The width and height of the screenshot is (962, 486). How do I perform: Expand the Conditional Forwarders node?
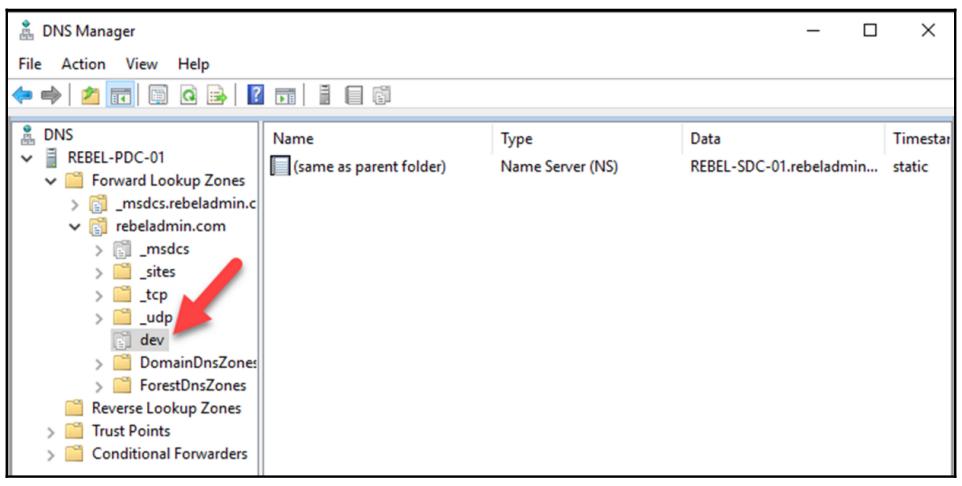[50, 455]
